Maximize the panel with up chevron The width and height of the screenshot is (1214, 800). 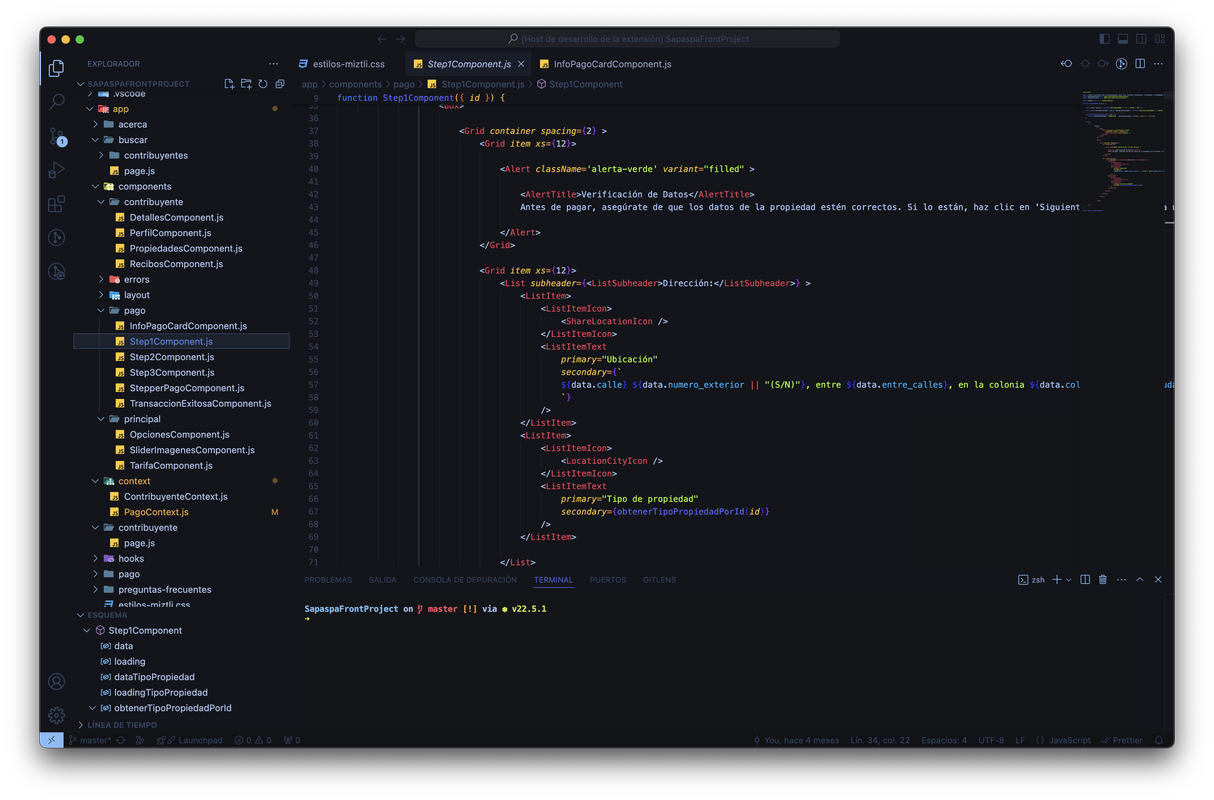click(1140, 580)
